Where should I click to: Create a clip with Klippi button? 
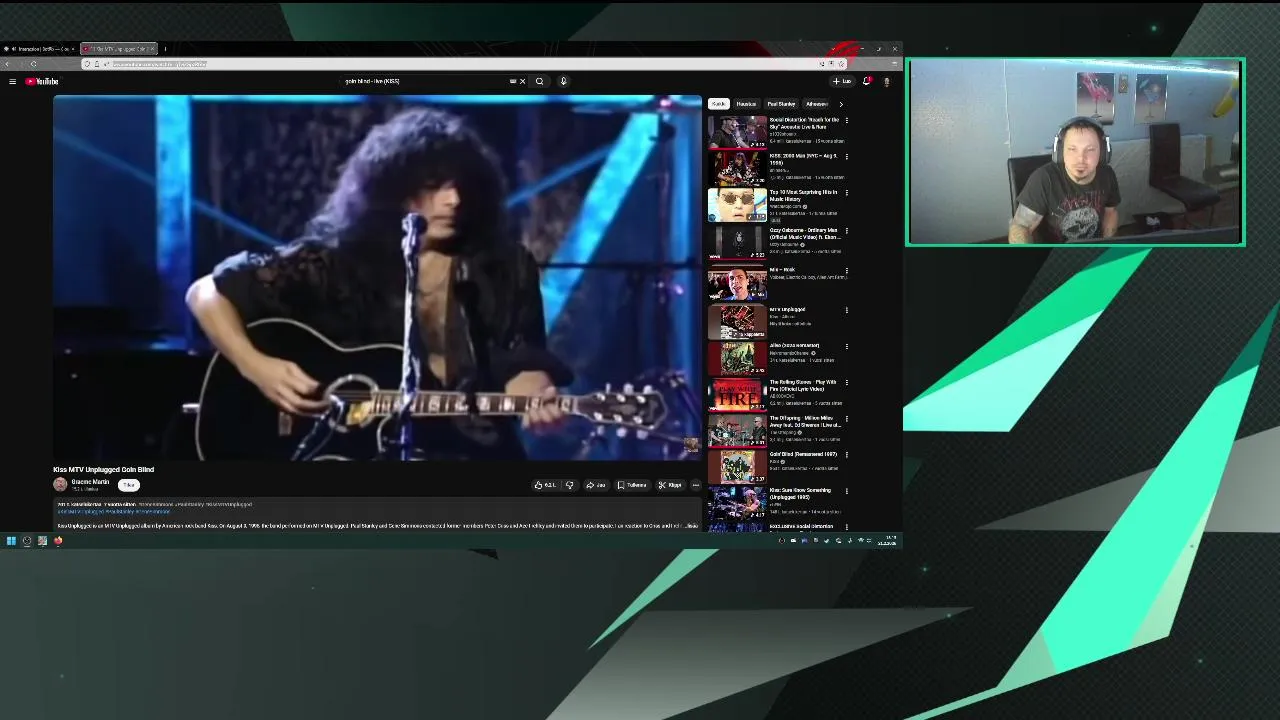(670, 485)
